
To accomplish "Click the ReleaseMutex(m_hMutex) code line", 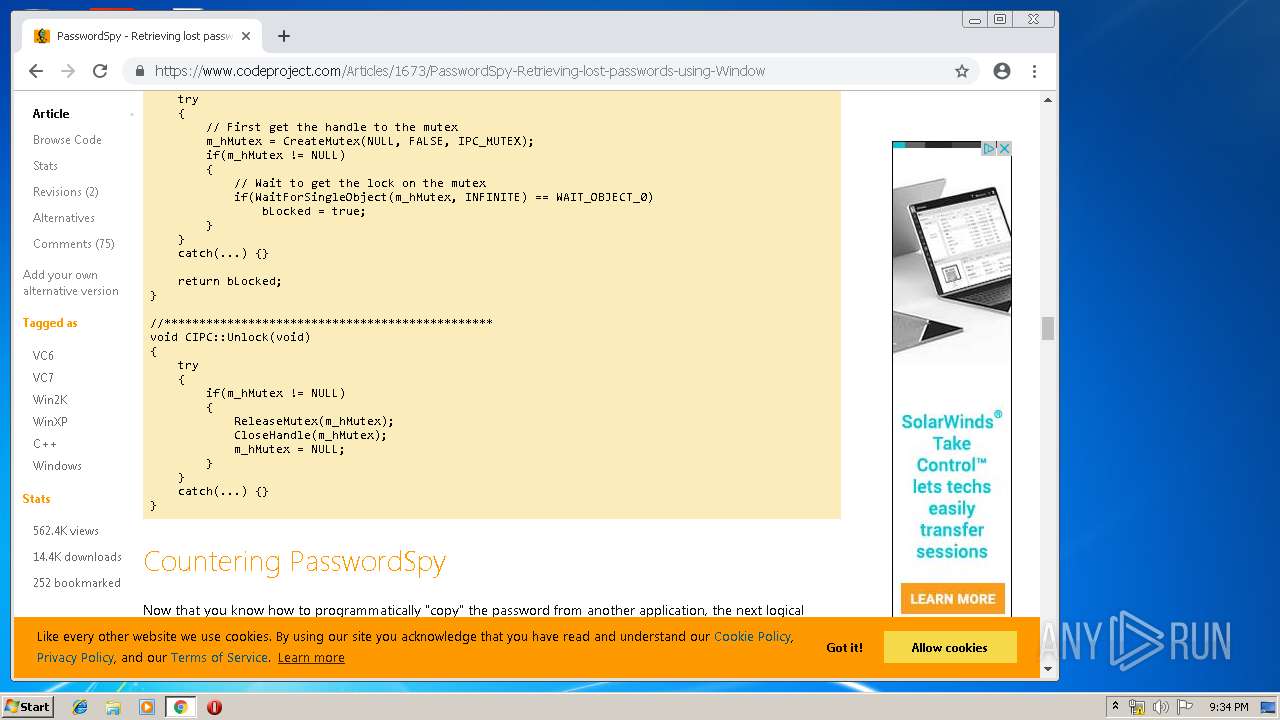I will click(x=314, y=421).
